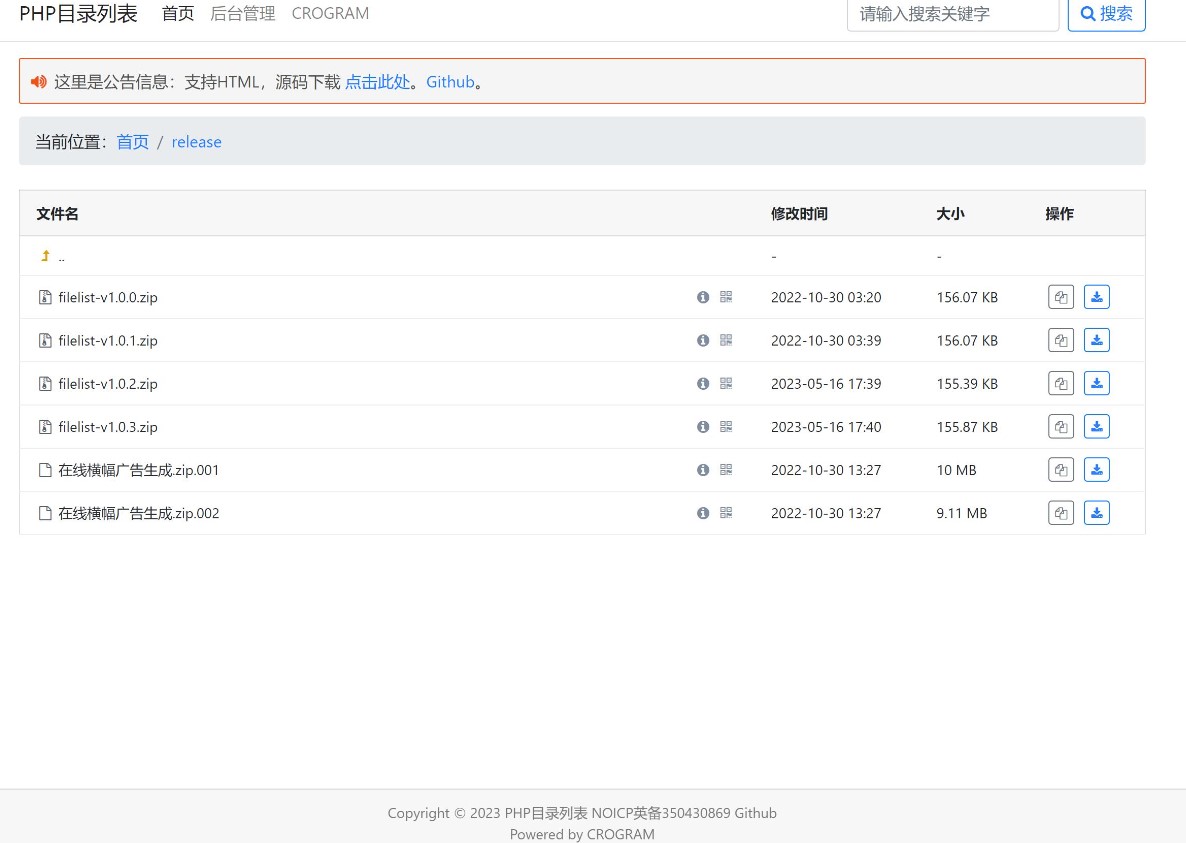The height and width of the screenshot is (843, 1186).
Task: Download 在线横幅广告生成.zip.001
Action: click(1096, 469)
